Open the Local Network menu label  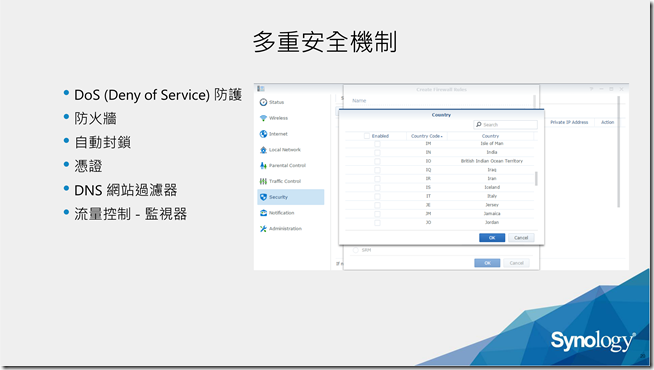click(x=285, y=150)
